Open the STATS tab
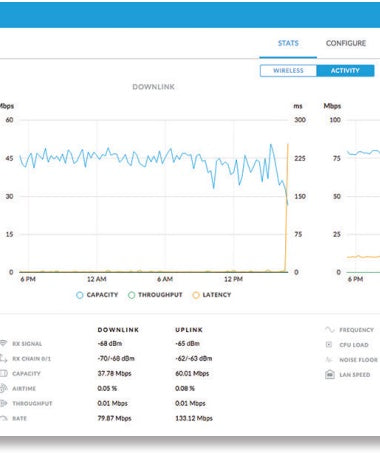Screen dimensions: 380x457 click(288, 43)
